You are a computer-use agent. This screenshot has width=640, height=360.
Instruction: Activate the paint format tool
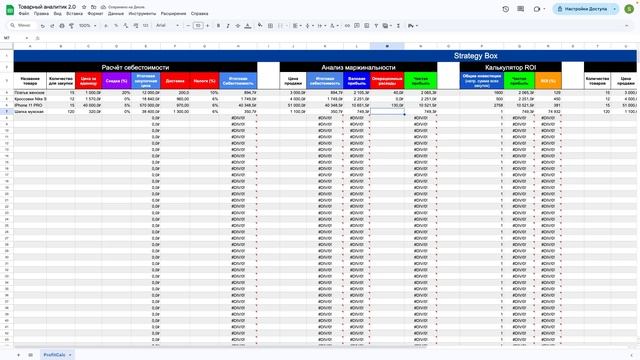coord(71,26)
